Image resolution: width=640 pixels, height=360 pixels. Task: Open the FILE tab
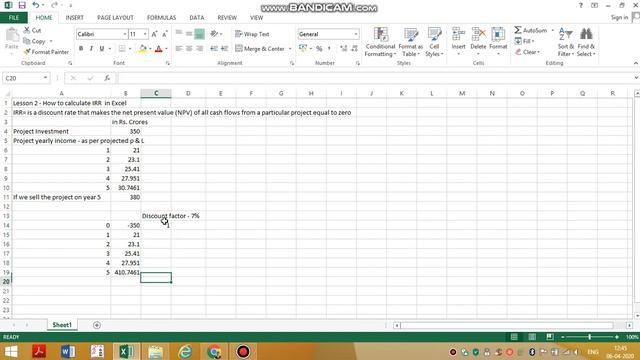point(14,18)
